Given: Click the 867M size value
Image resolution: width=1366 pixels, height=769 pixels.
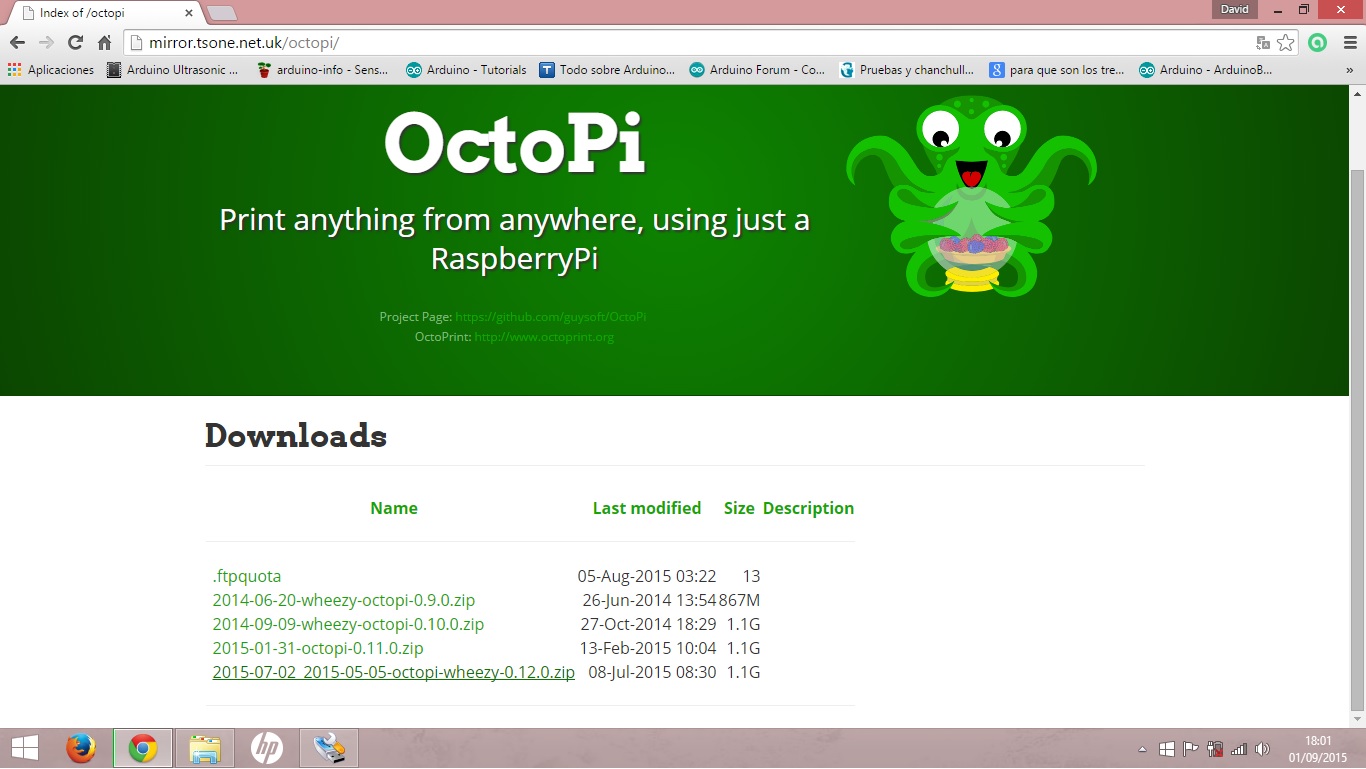Looking at the screenshot, I should point(740,600).
